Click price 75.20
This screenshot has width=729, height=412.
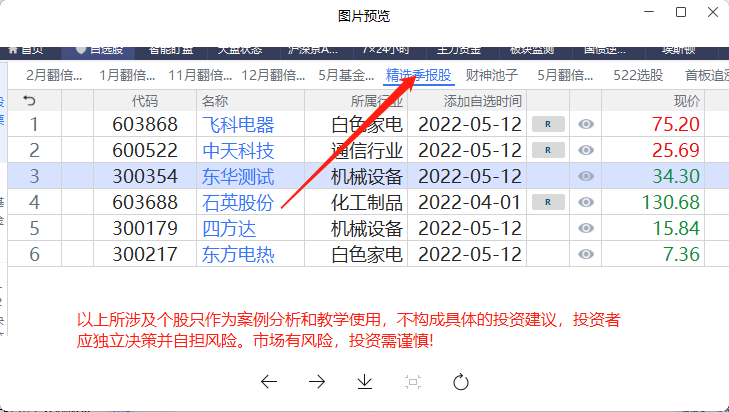(676, 125)
